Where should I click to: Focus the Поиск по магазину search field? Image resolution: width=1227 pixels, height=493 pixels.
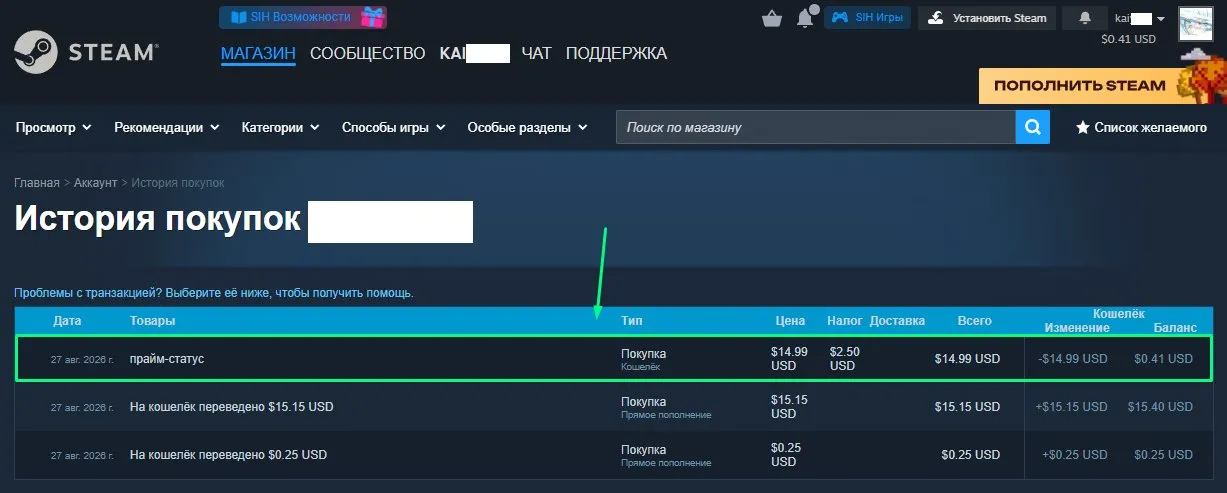(816, 128)
